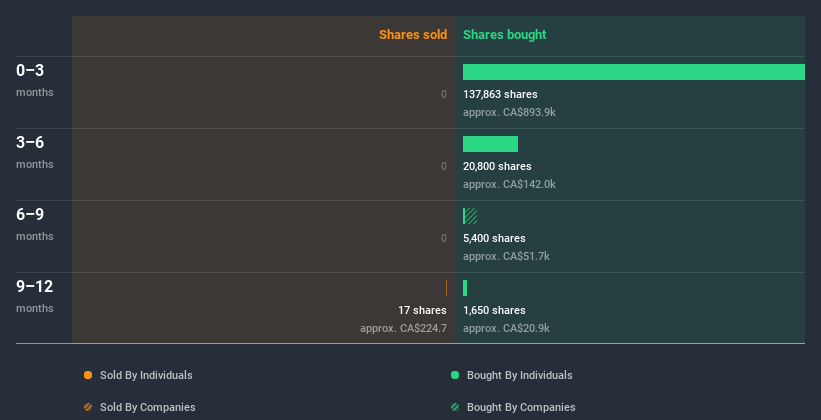
Task: Click the approx. CA$20.9k amount
Action: click(x=506, y=328)
